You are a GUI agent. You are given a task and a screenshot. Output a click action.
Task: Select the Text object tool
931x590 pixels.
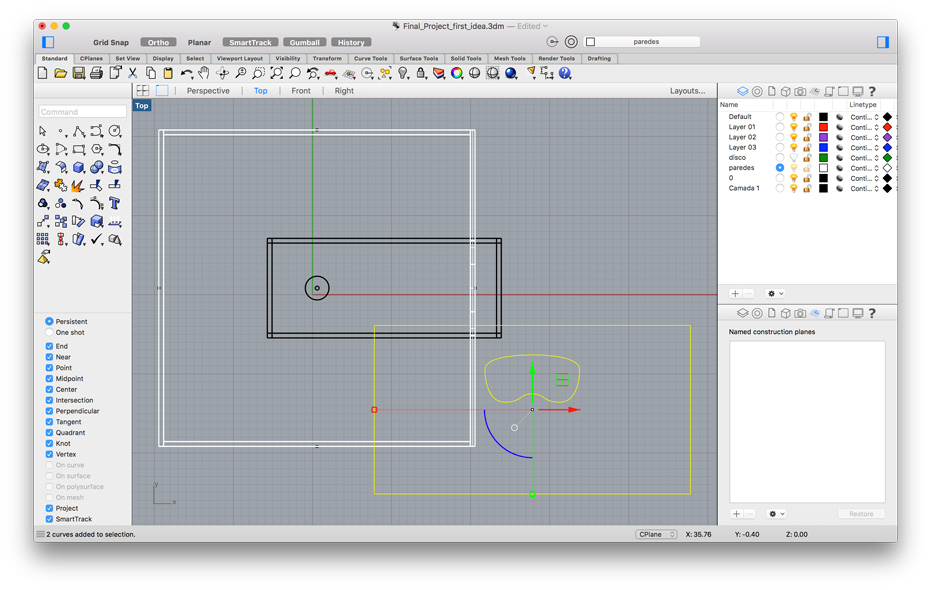click(115, 204)
